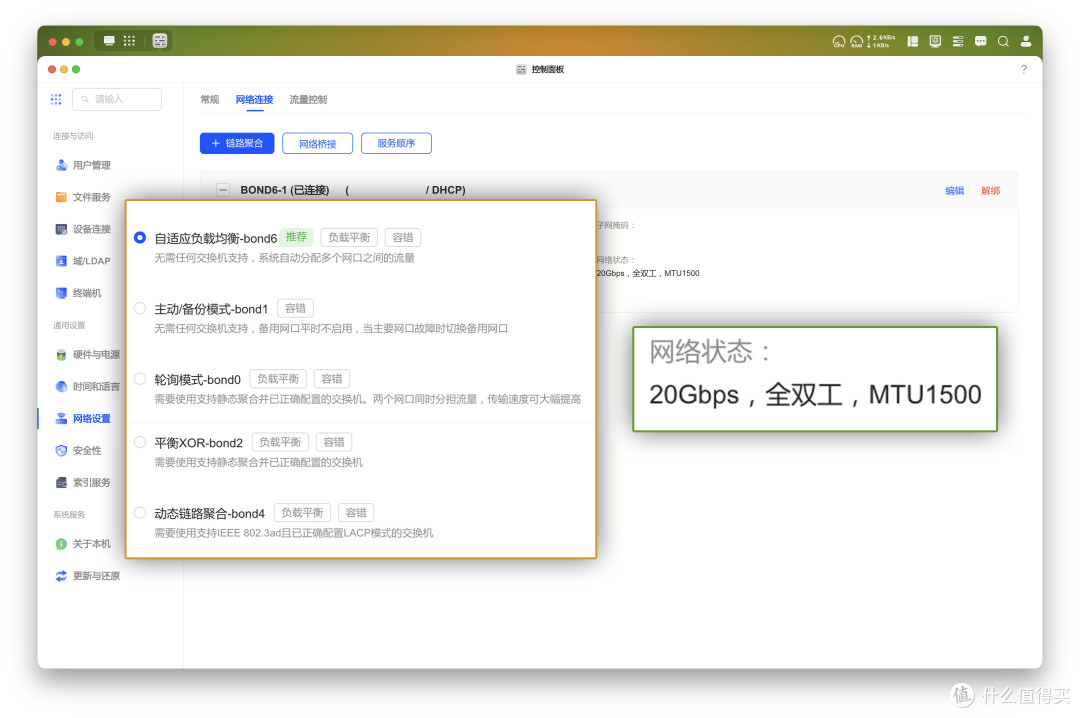Click the 服务顺序 button
This screenshot has height=718, width=1080.
tap(396, 143)
